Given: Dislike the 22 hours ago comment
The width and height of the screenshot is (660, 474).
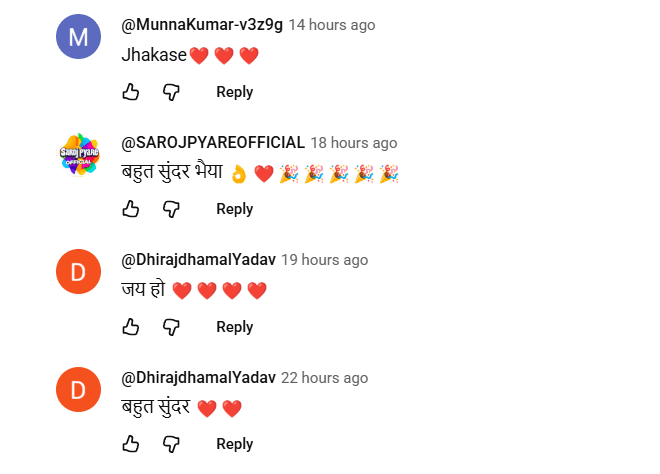Looking at the screenshot, I should click(171, 444).
